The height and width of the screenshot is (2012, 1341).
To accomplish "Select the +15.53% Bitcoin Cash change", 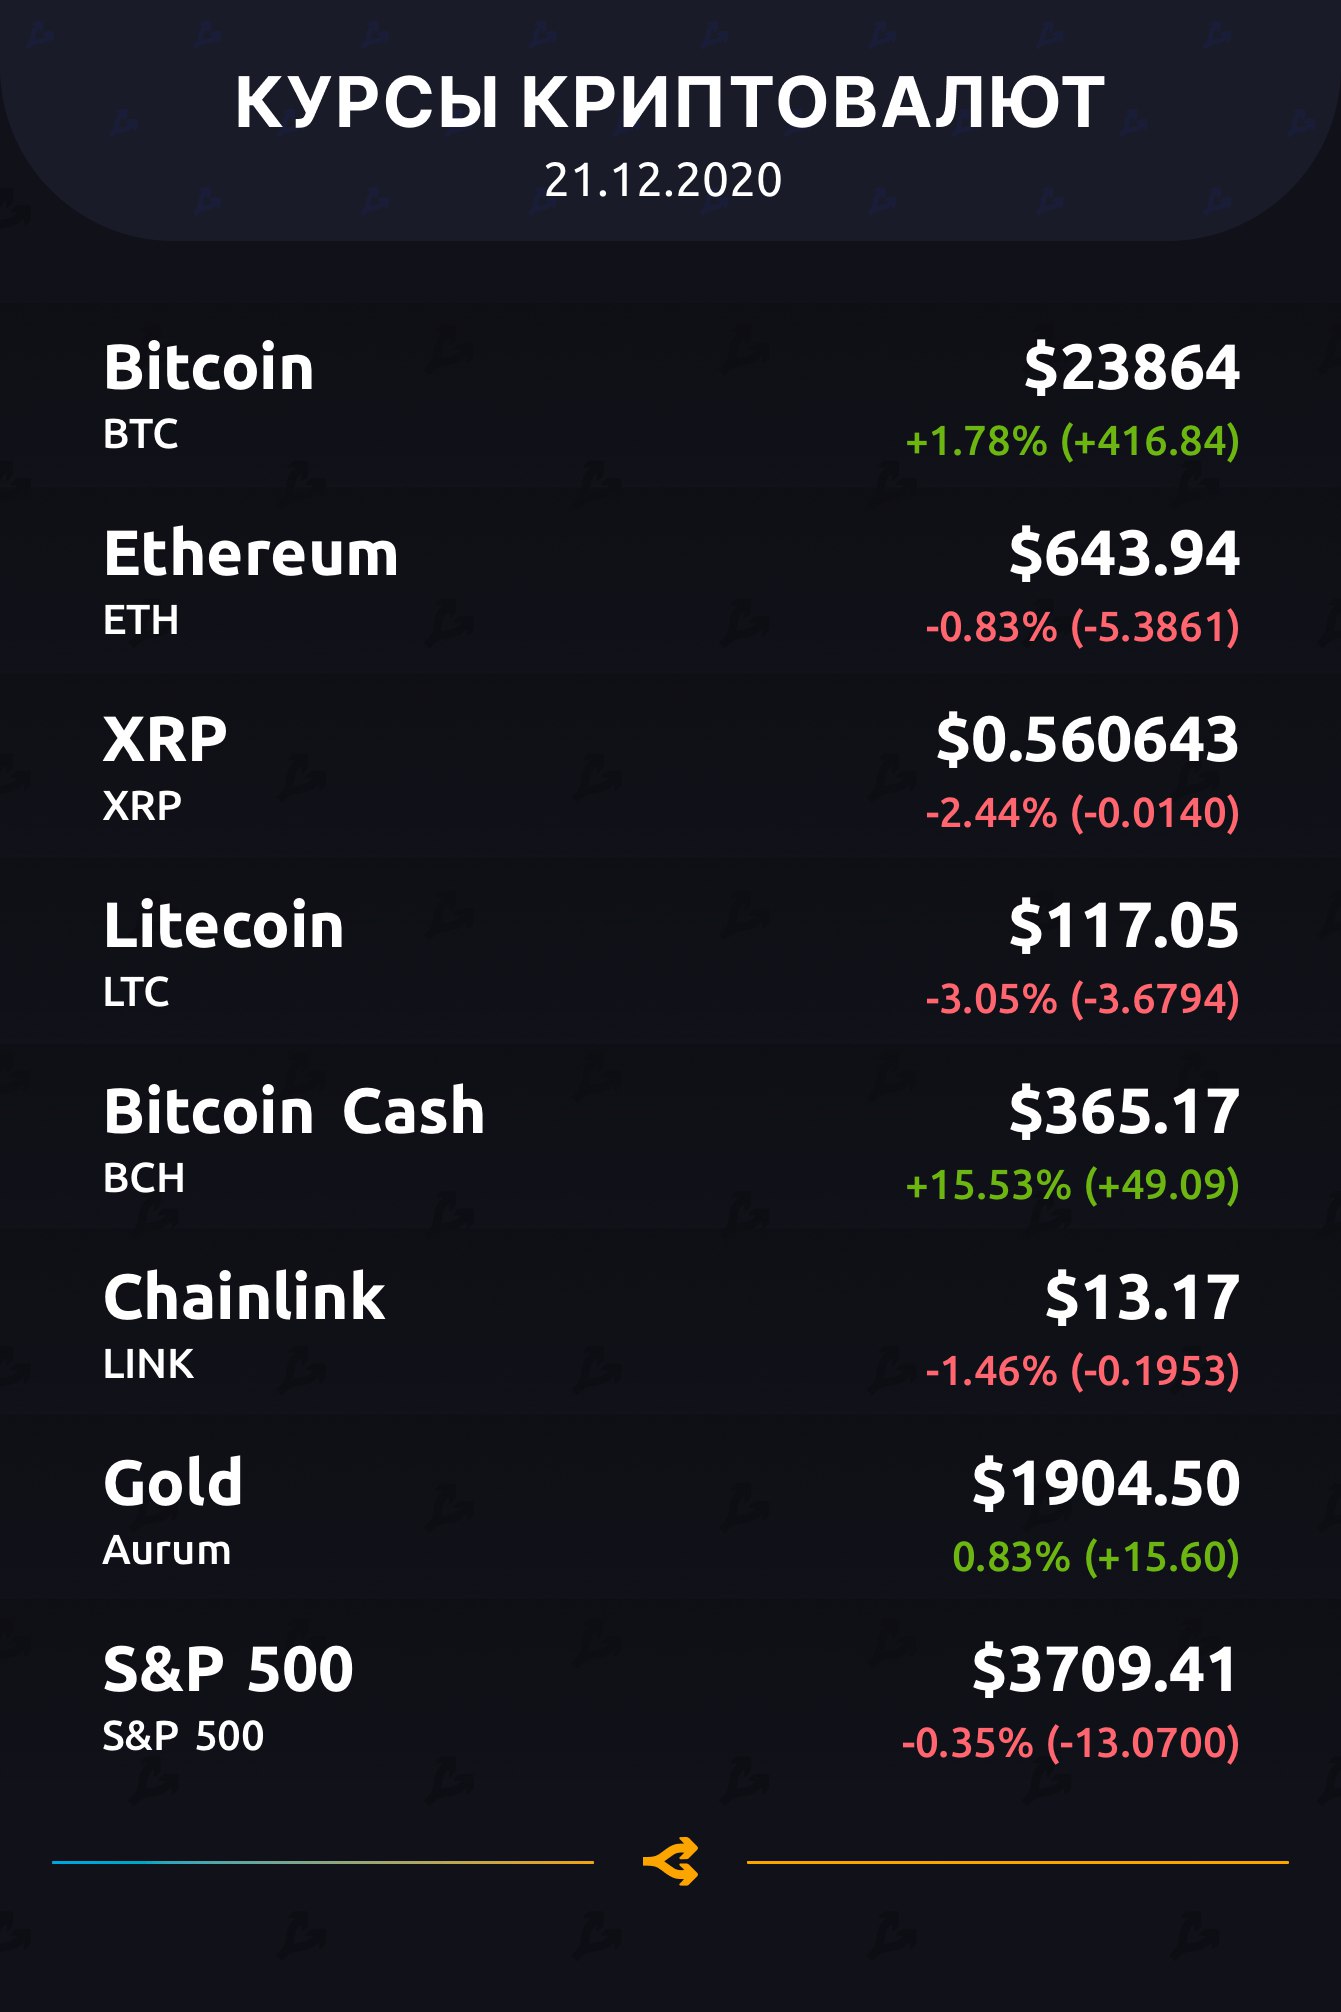I will click(1072, 1185).
